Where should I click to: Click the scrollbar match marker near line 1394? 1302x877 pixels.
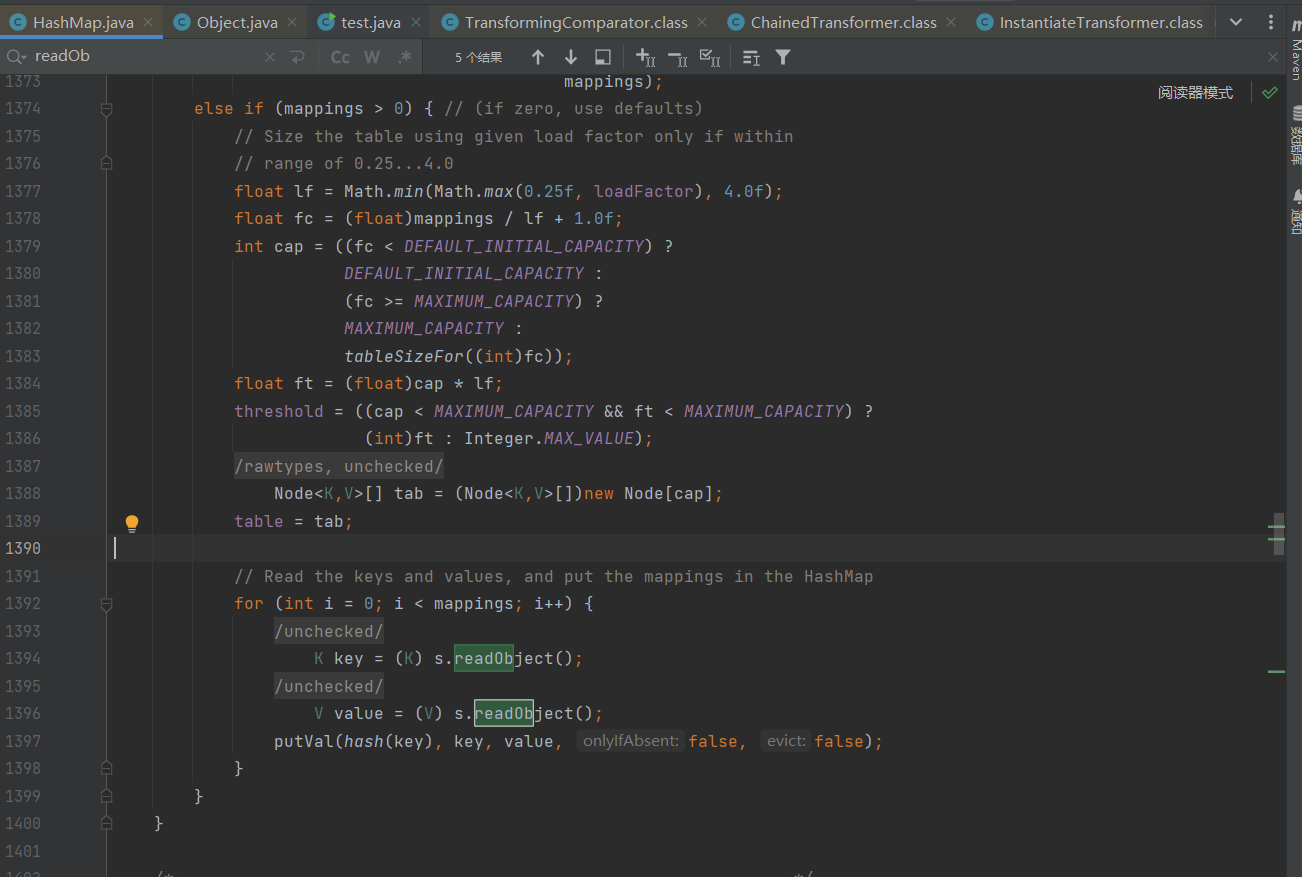coord(1276,671)
